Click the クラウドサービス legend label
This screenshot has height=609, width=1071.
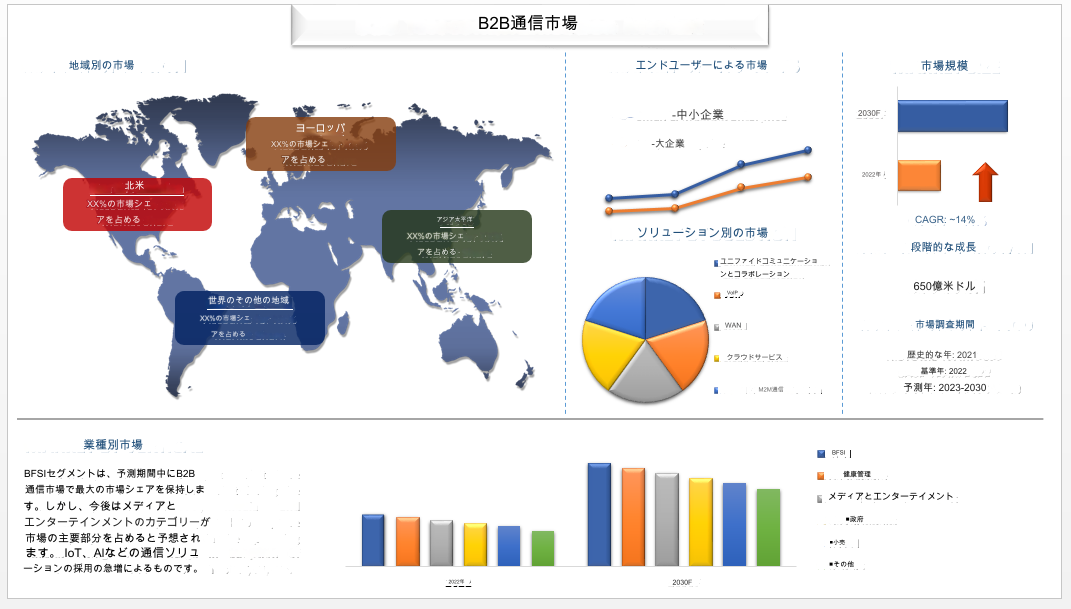(x=754, y=357)
